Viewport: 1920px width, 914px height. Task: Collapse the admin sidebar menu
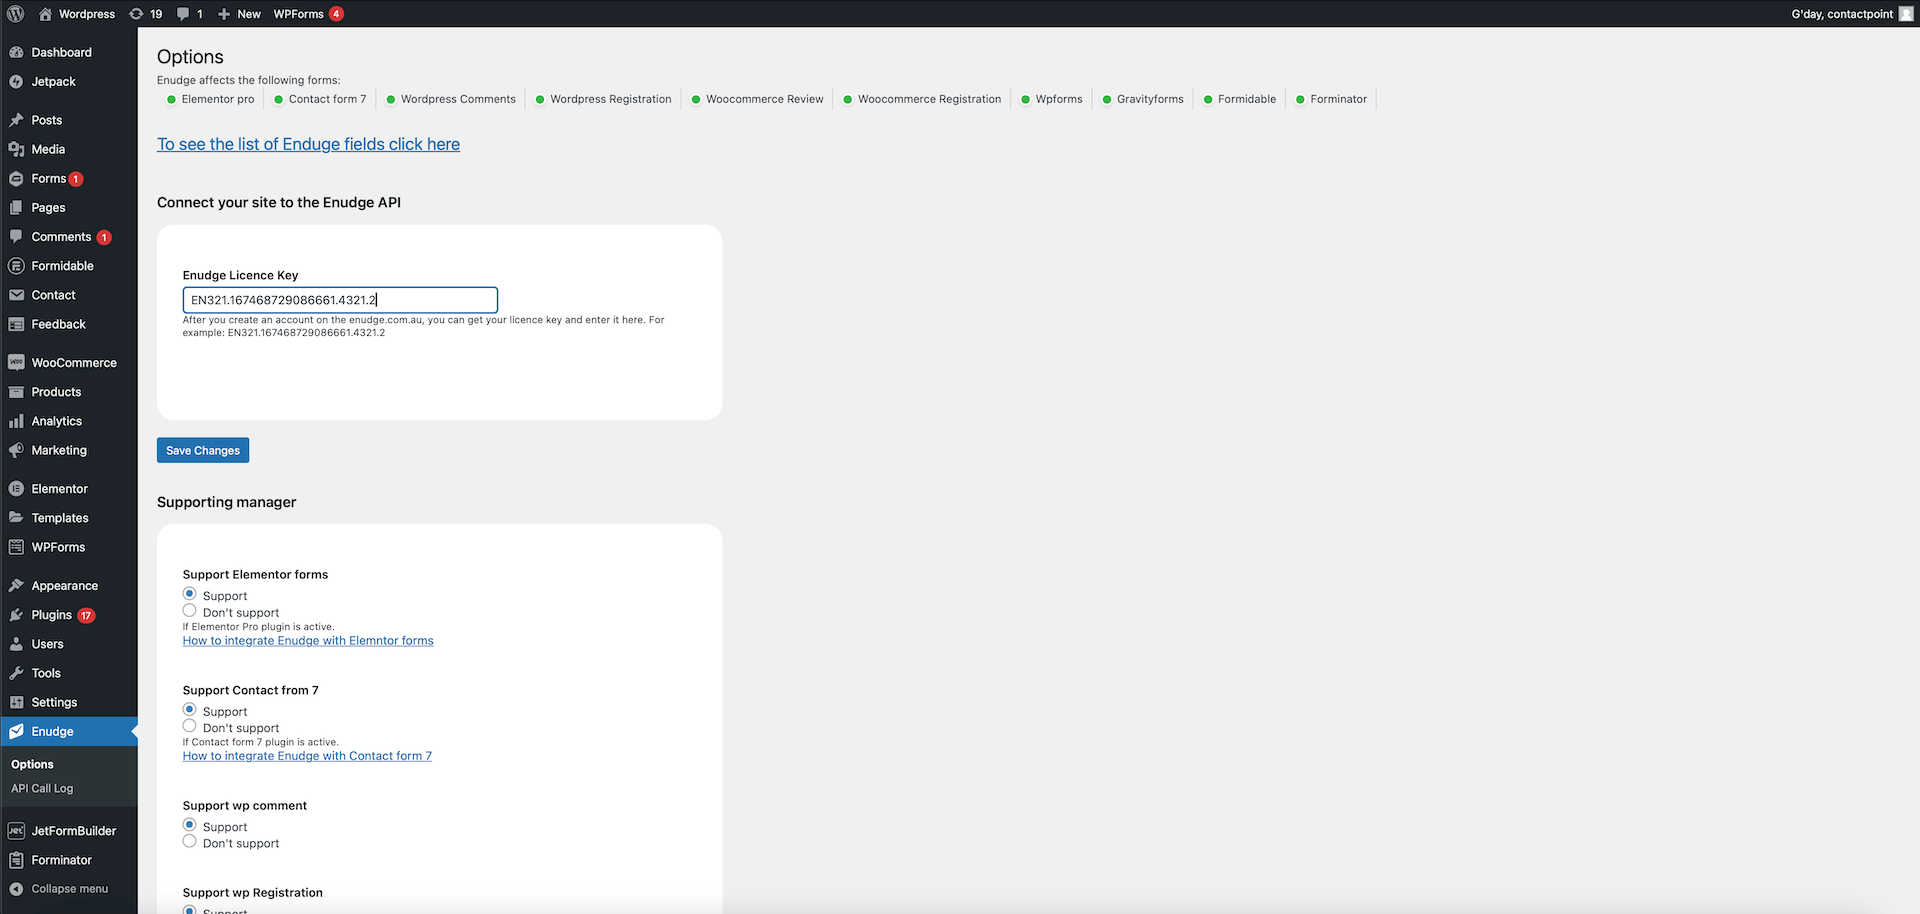click(x=69, y=889)
